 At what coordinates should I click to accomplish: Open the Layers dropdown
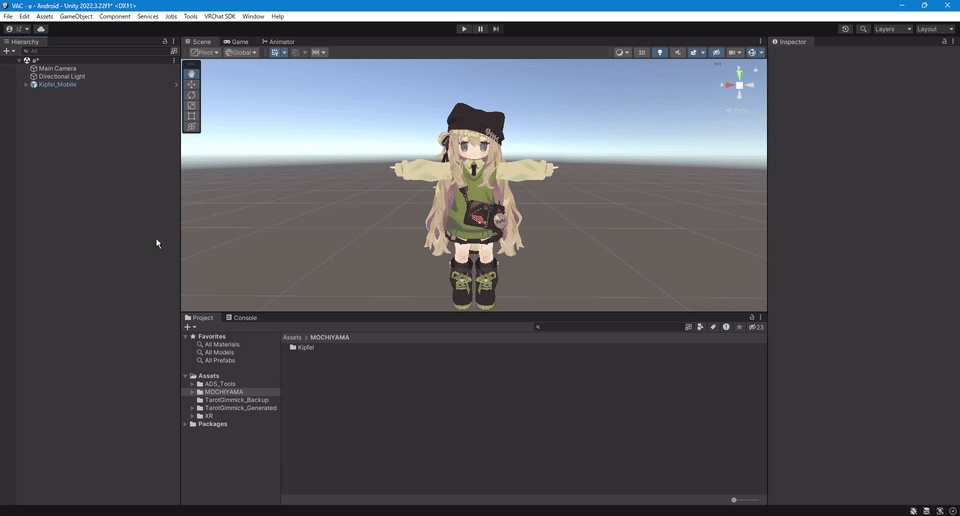coord(893,29)
